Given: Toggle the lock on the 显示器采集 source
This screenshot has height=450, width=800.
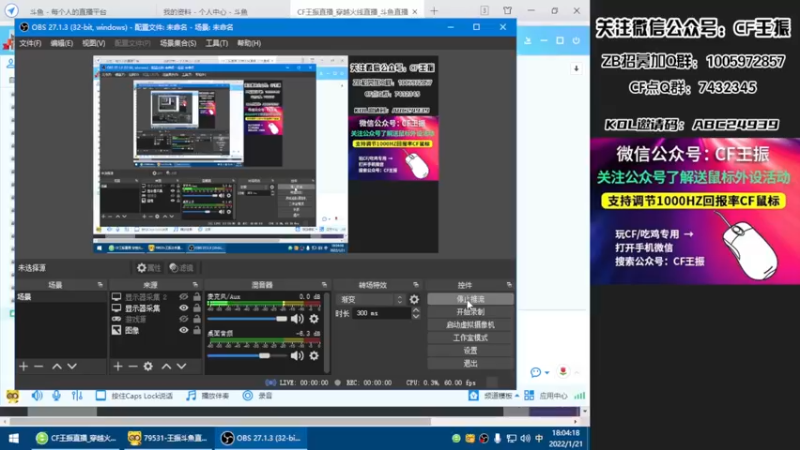Looking at the screenshot, I should 196,308.
